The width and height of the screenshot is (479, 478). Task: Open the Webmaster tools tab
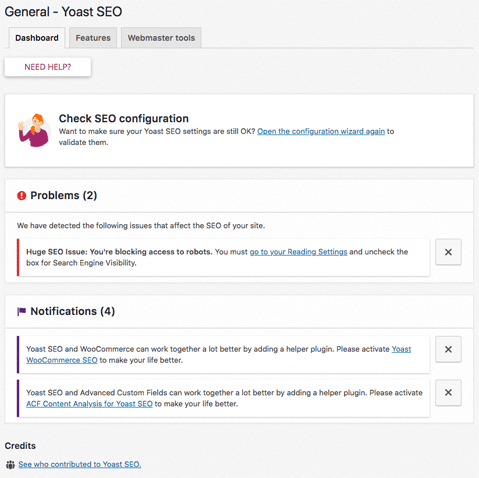pos(161,38)
